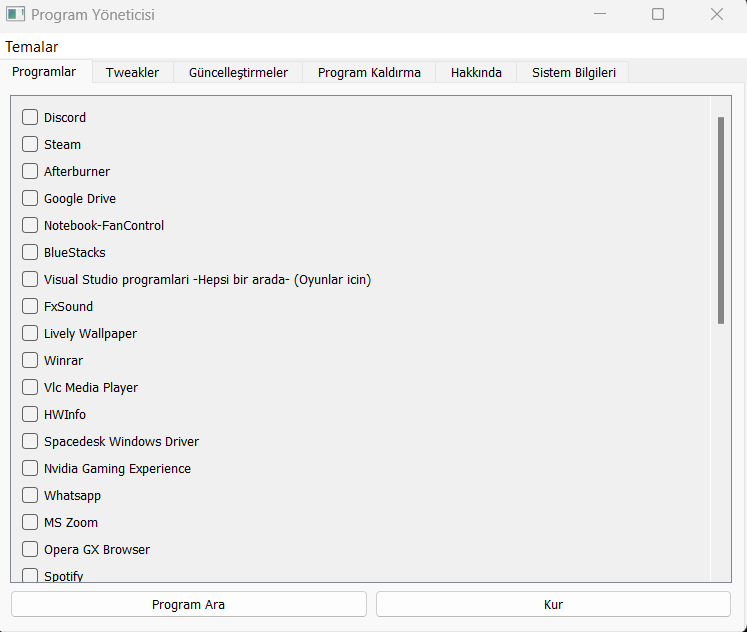This screenshot has height=632, width=747.
Task: Enable the Steam checkbox
Action: tap(30, 144)
